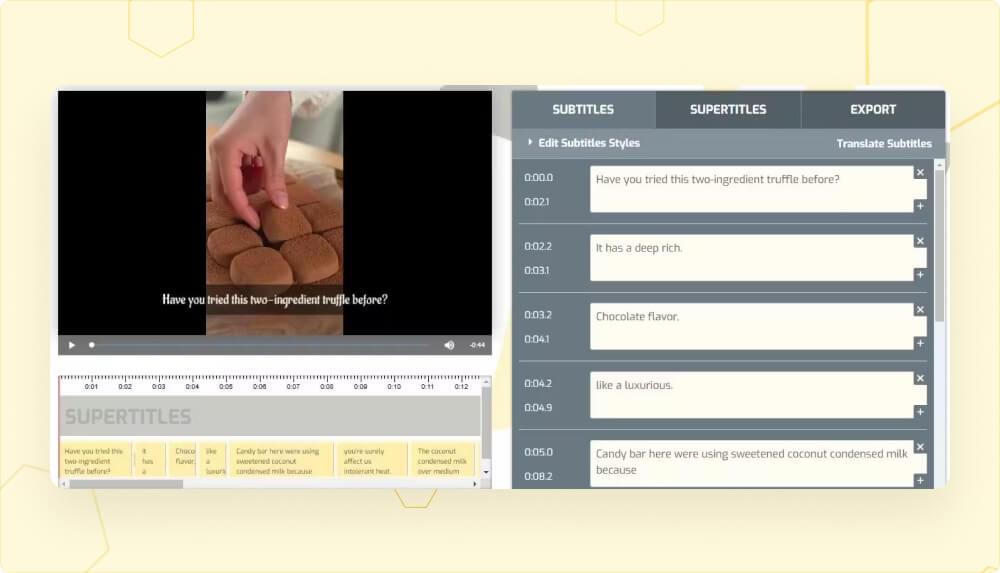Add subtitle after 'It has a deep rich'
The width and height of the screenshot is (1000, 573).
pyautogui.click(x=920, y=275)
